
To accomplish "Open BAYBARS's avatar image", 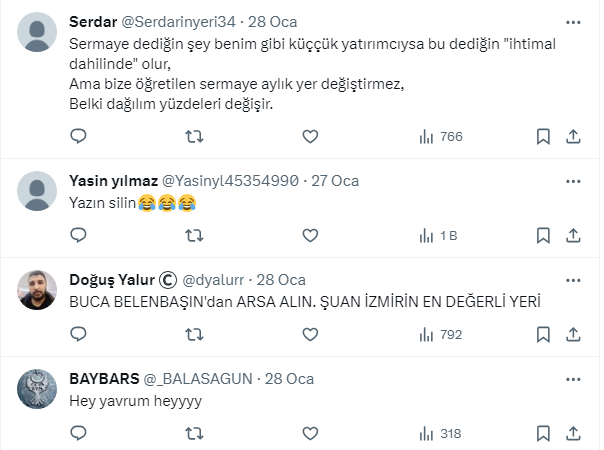I will 38,389.
